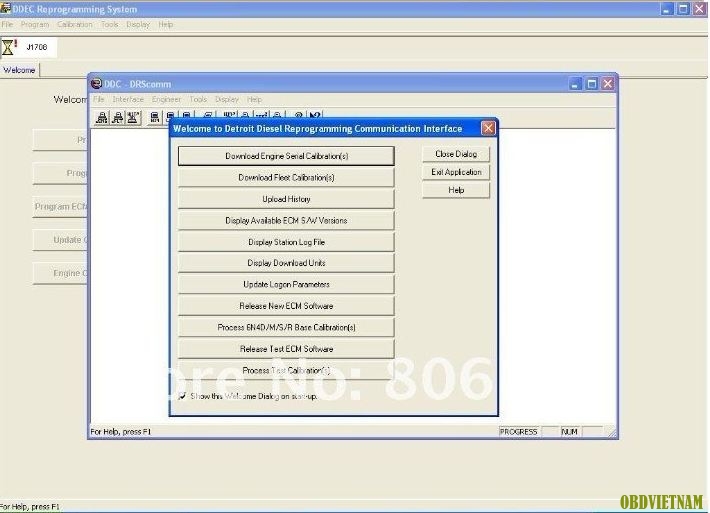Open the Interface menu in DRScomm

pos(128,100)
